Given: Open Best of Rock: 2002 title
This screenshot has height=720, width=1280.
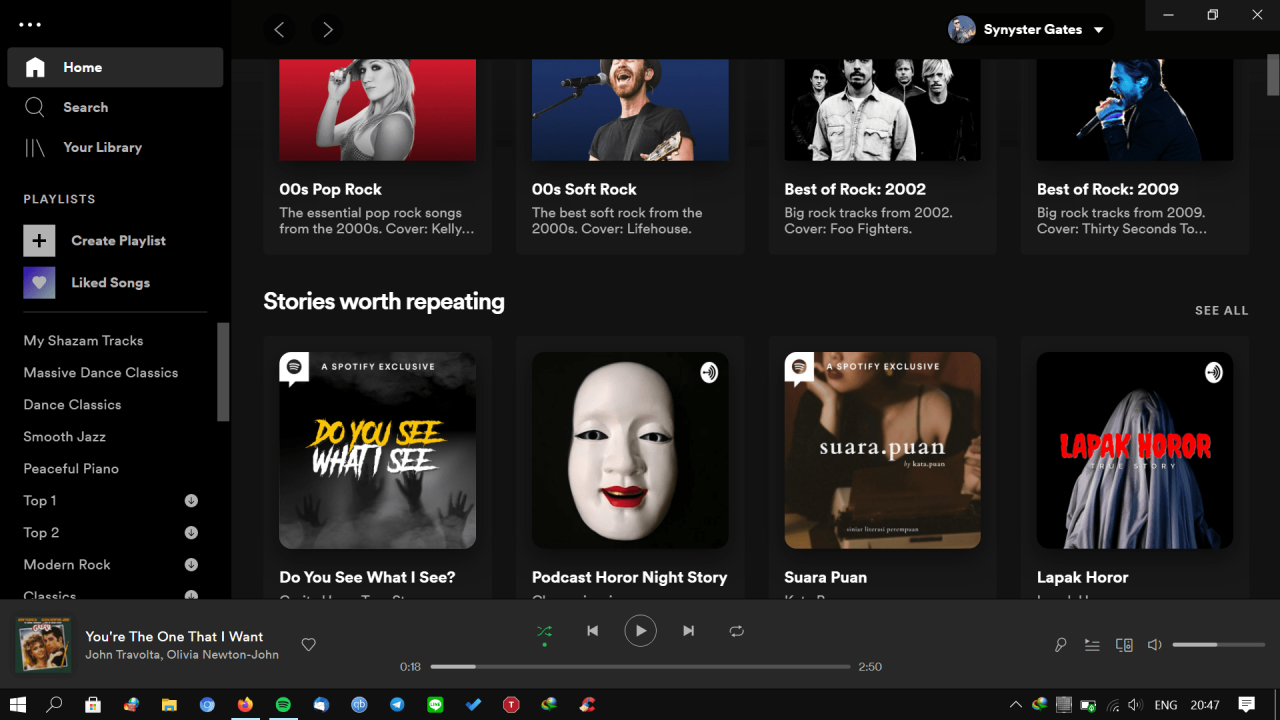Looking at the screenshot, I should (855, 189).
